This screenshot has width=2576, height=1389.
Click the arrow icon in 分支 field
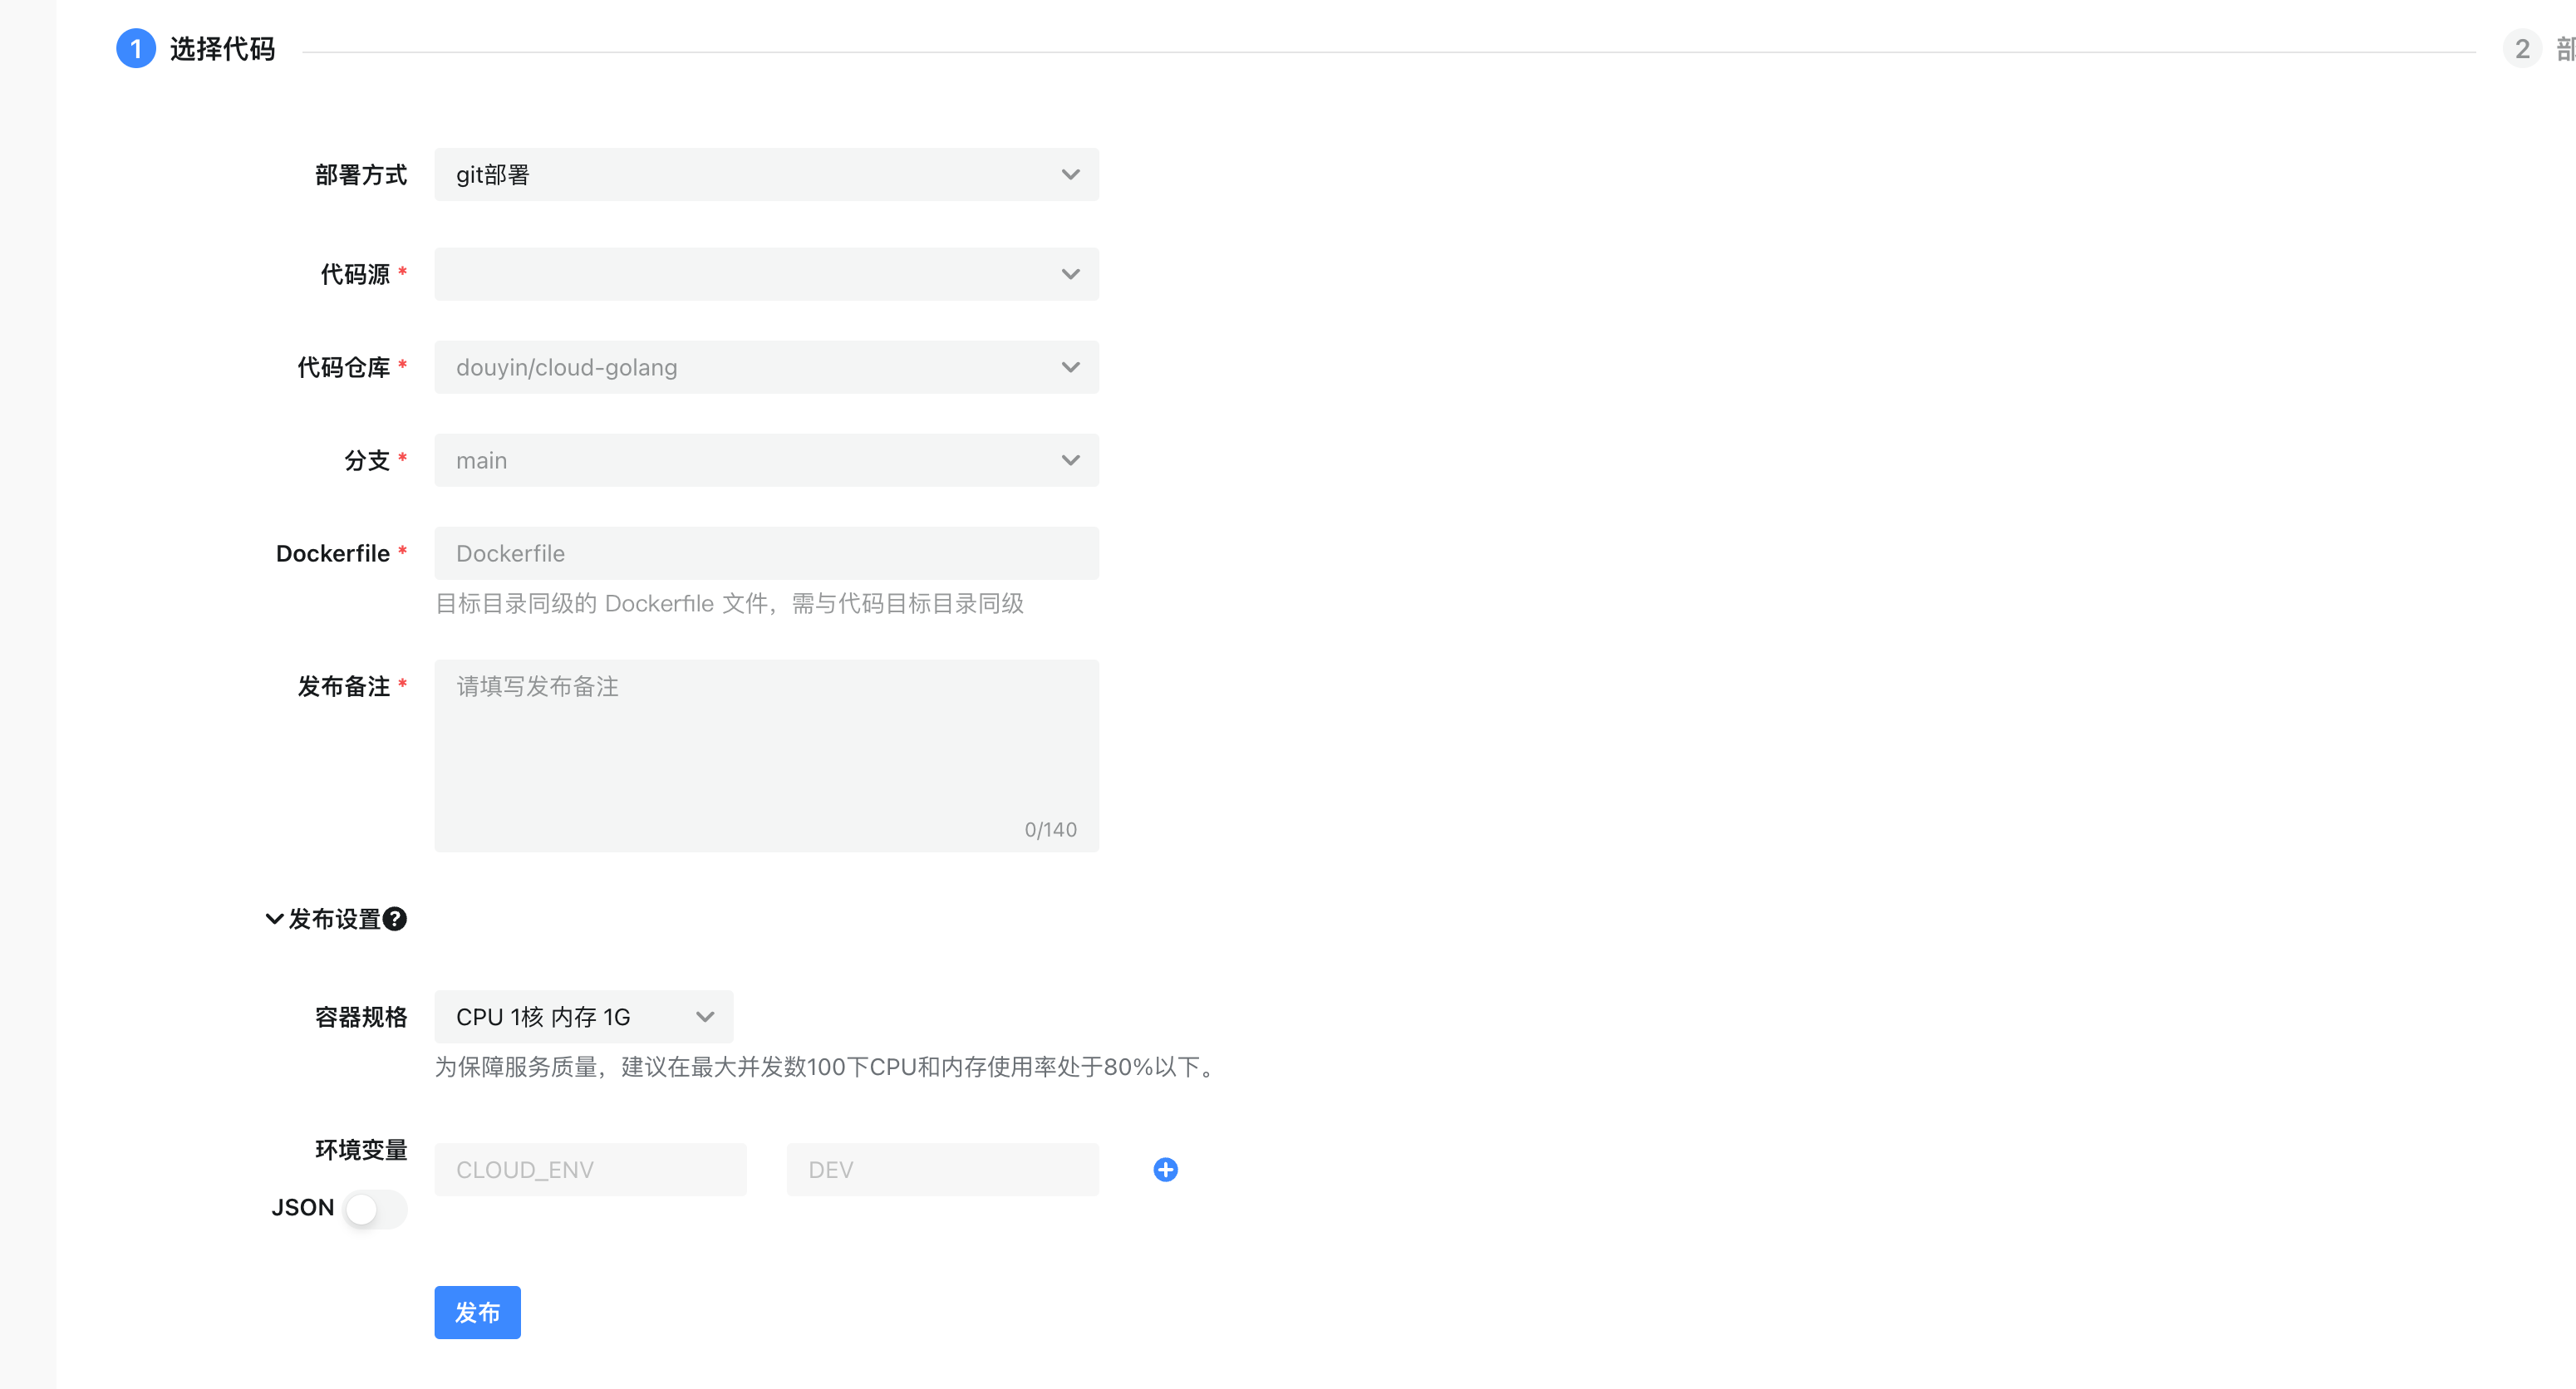pyautogui.click(x=1070, y=460)
